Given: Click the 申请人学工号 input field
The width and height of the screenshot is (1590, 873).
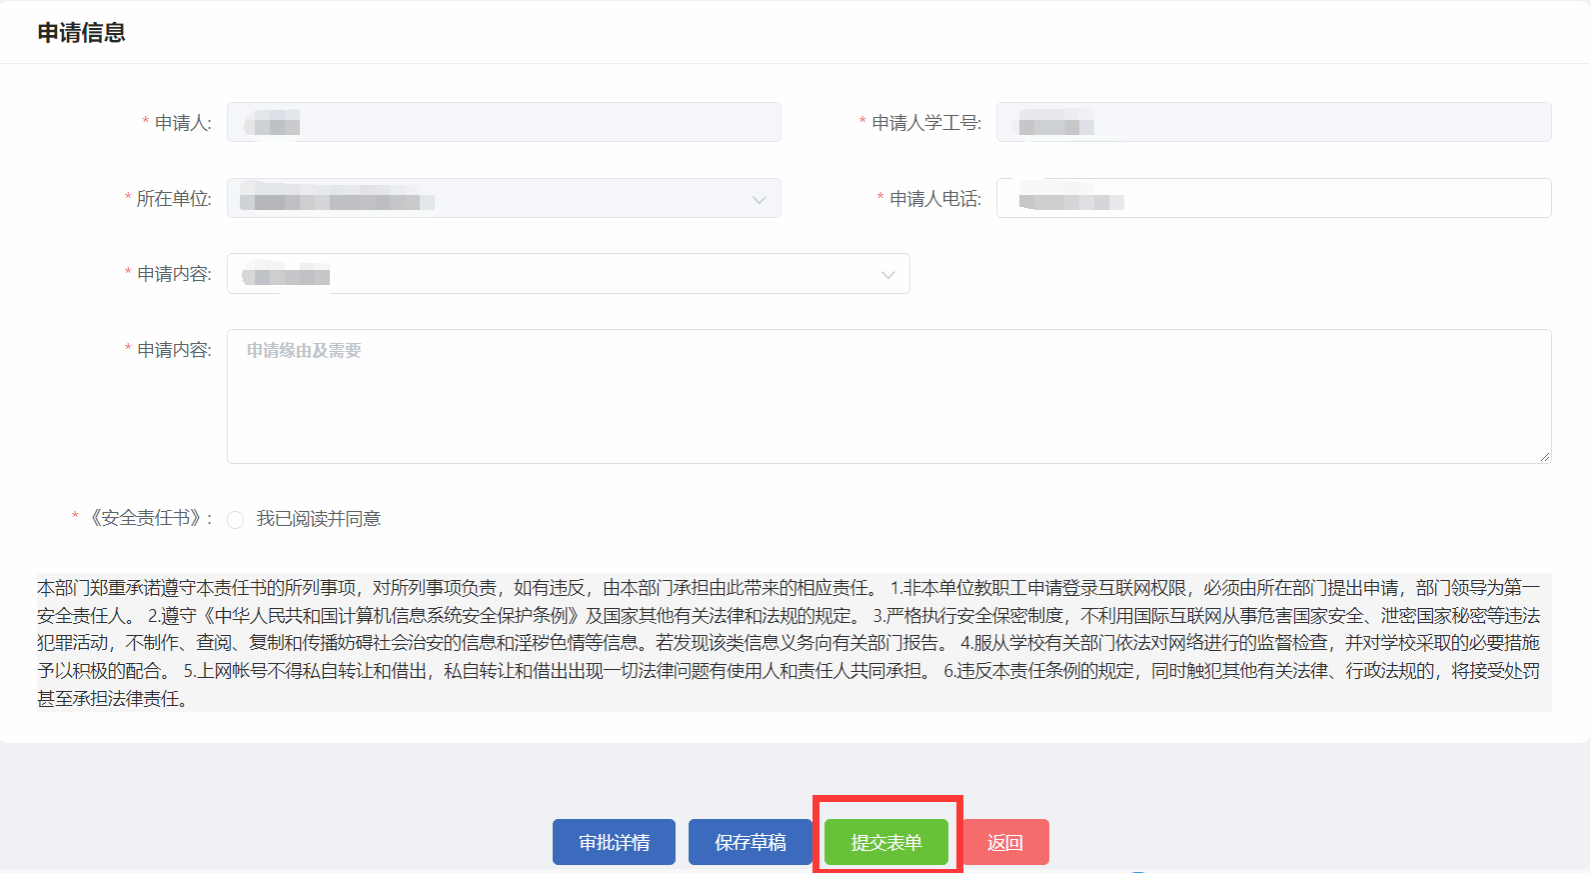Looking at the screenshot, I should coord(1272,122).
